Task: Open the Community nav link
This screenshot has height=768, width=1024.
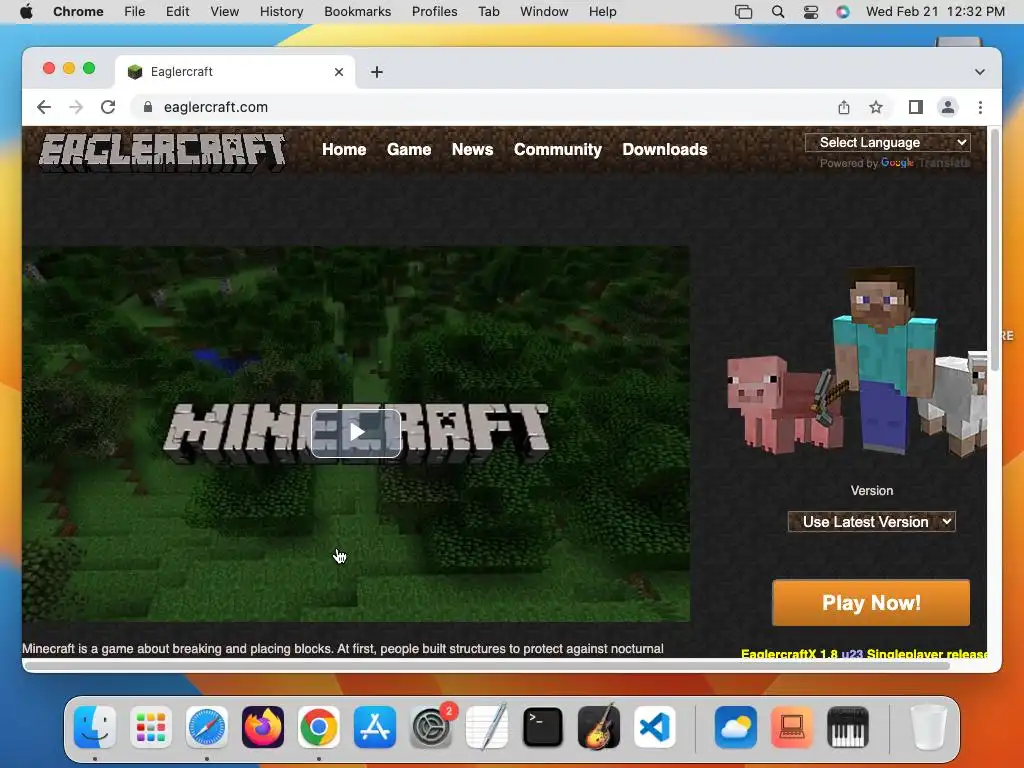Action: tap(558, 150)
